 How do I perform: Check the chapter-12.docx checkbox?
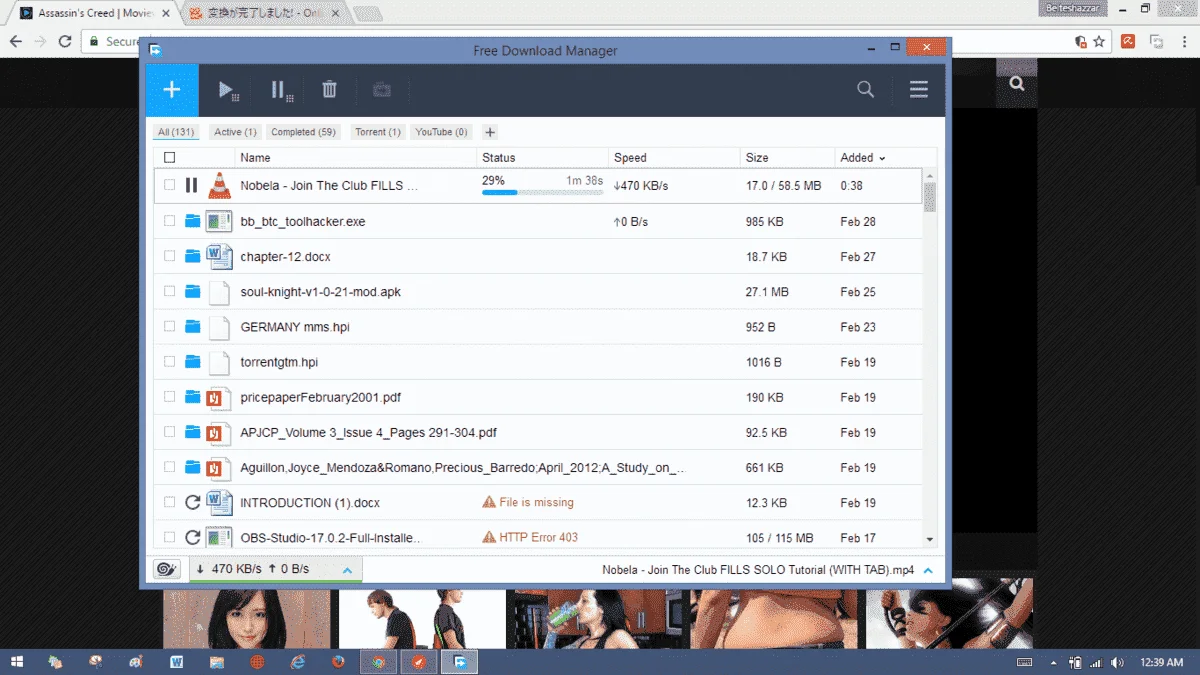pos(169,256)
